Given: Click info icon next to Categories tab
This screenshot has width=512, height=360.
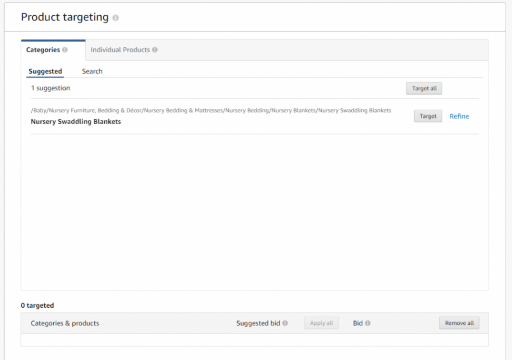Looking at the screenshot, I should click(x=65, y=50).
